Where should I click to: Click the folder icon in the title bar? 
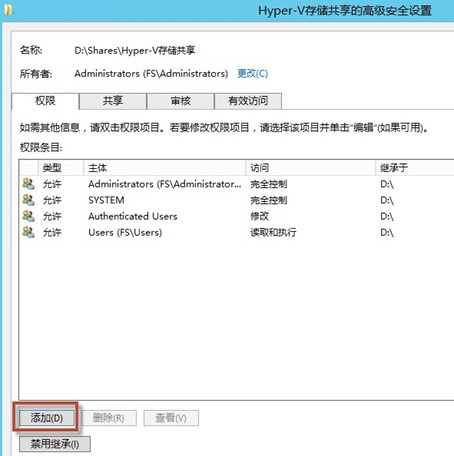[8, 10]
